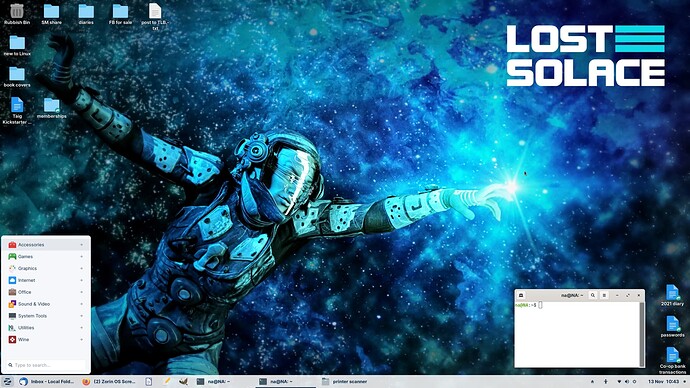The width and height of the screenshot is (690, 388).
Task: Click the printer scanner taskbar button
Action: 345,381
